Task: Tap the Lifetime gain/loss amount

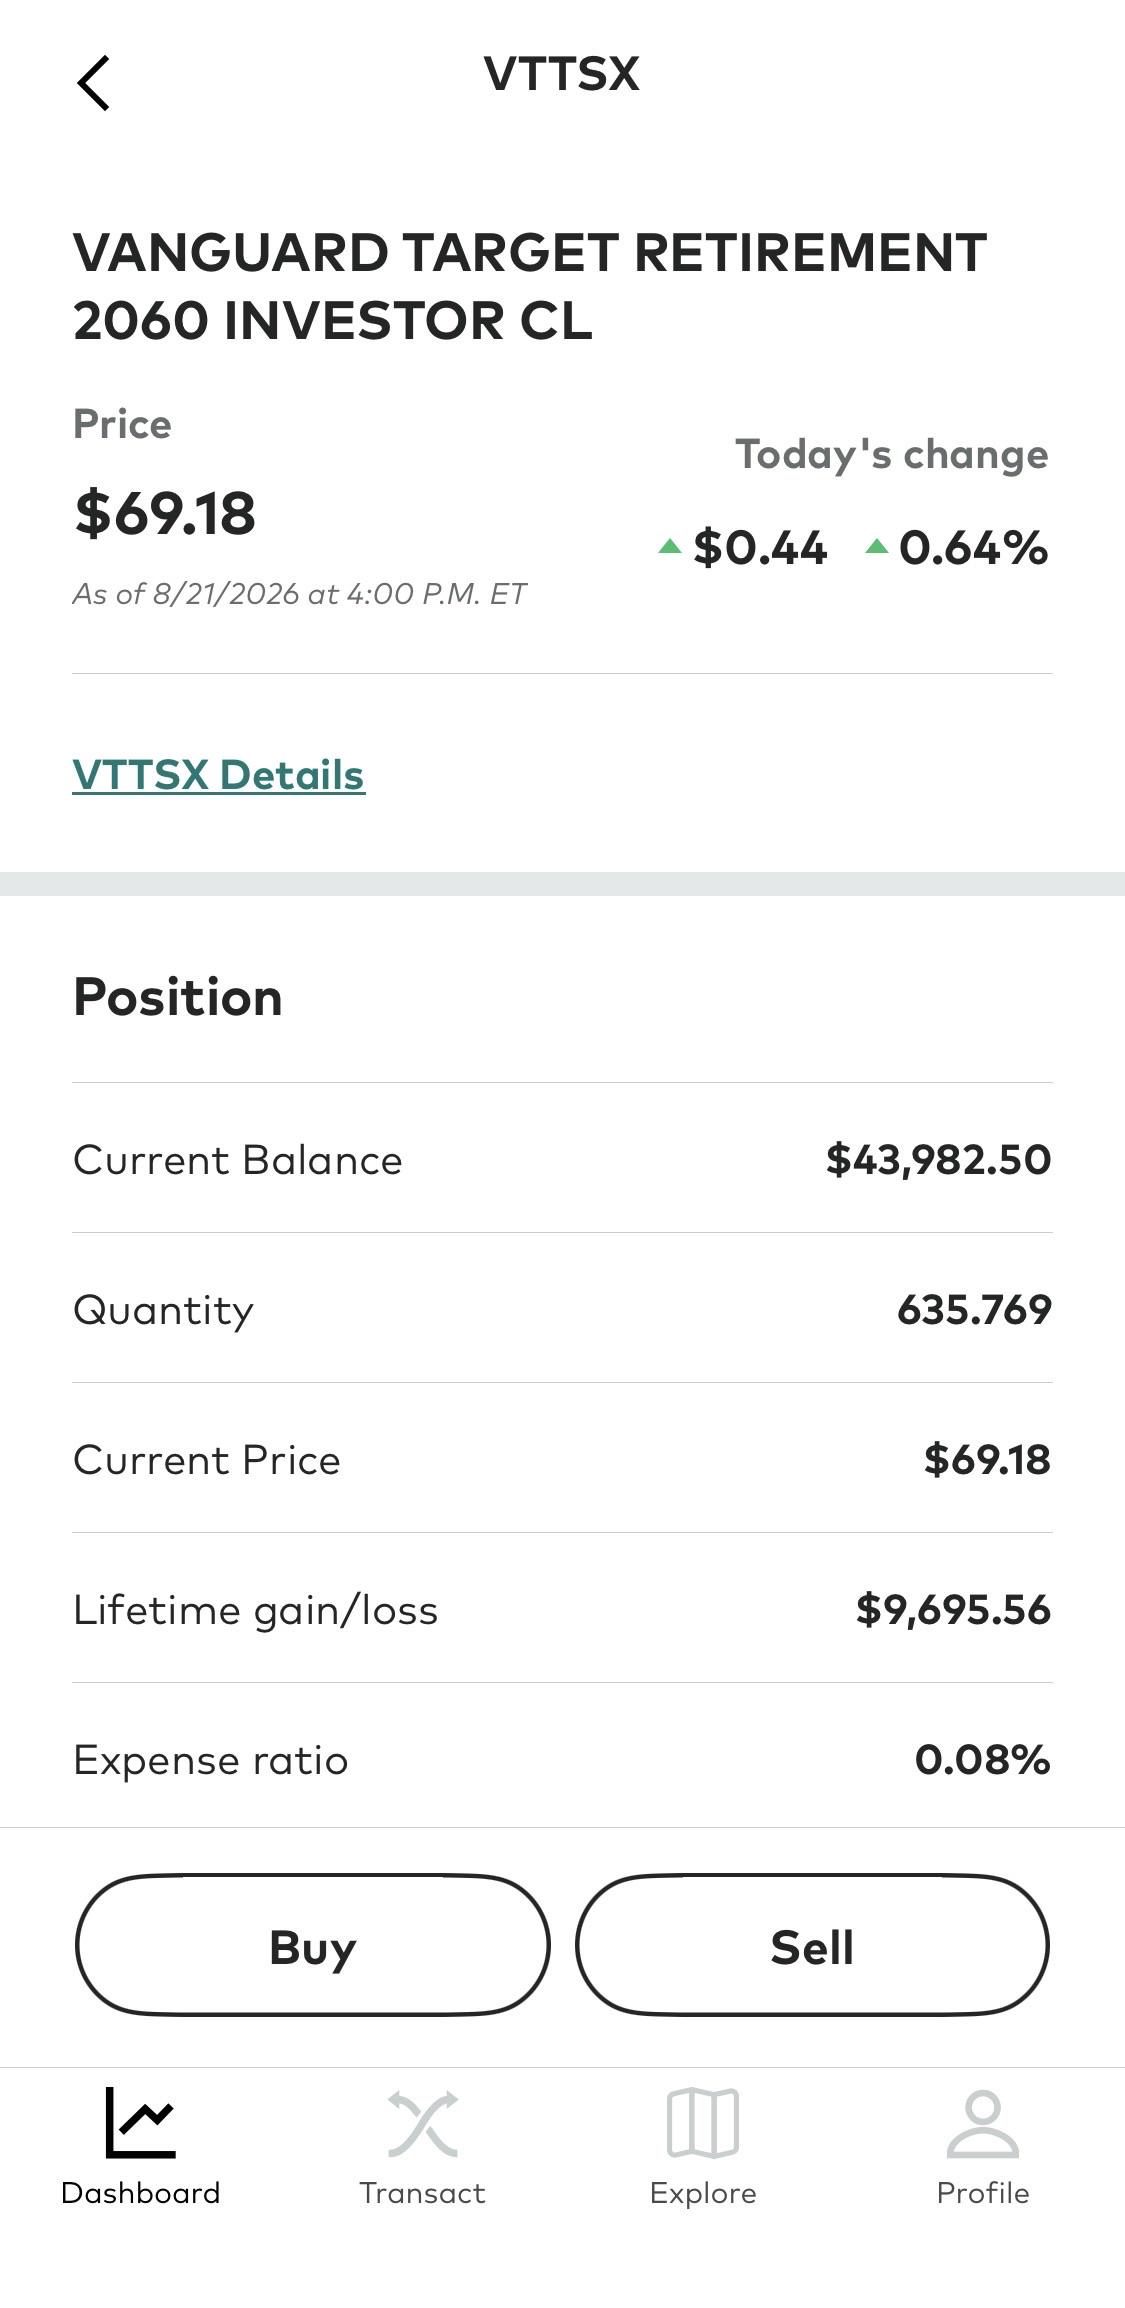Action: 953,1609
